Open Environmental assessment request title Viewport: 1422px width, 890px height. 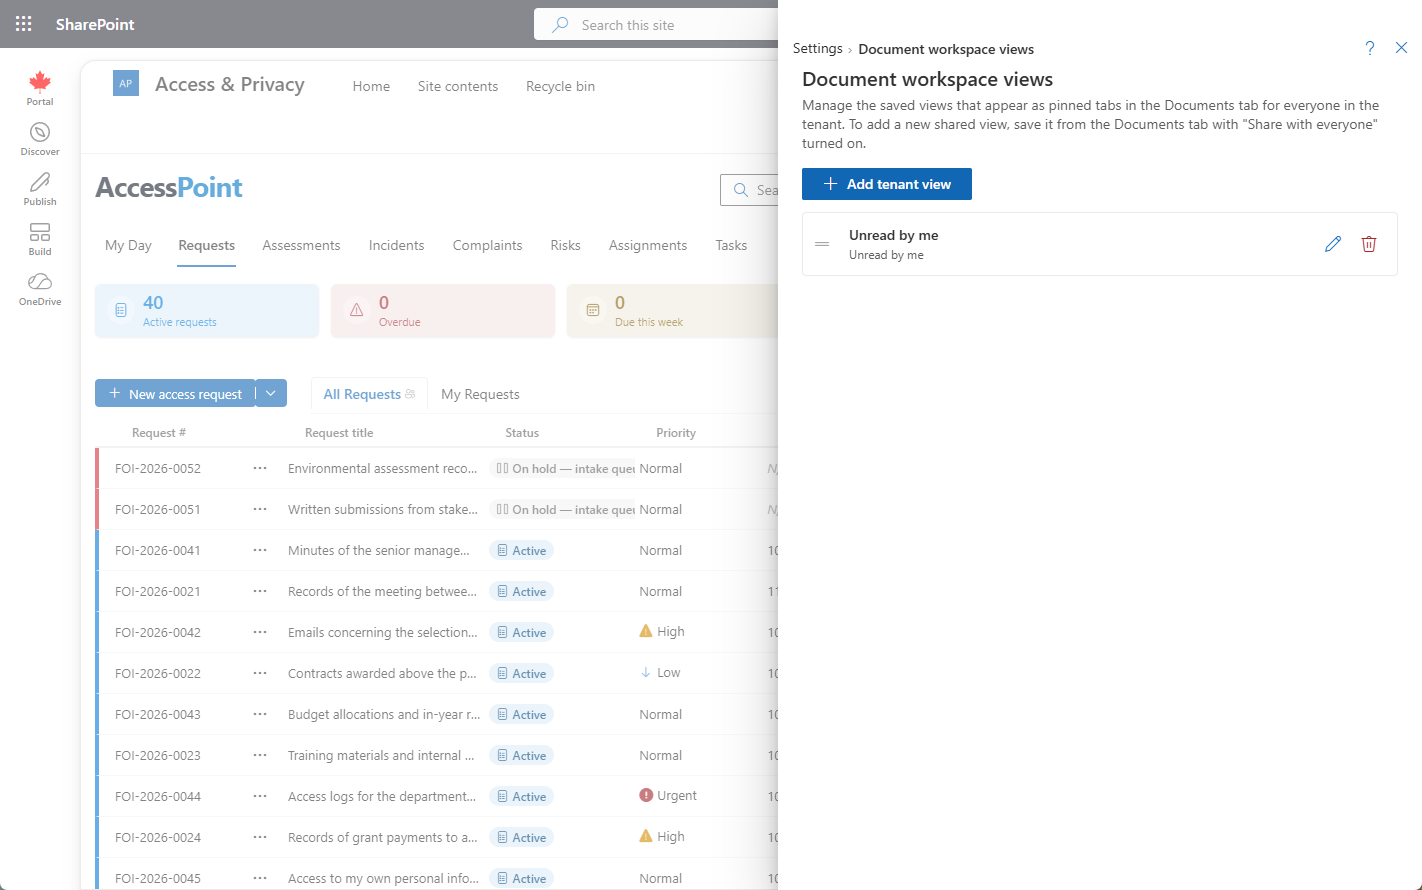click(x=383, y=468)
